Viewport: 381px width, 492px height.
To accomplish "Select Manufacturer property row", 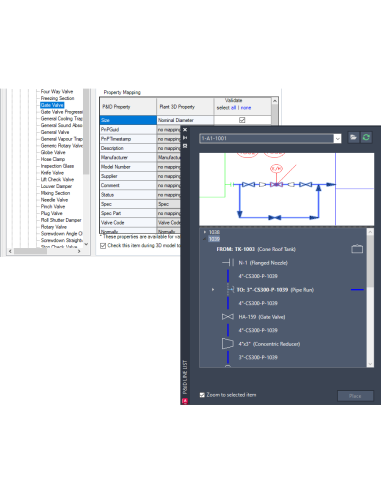I will pyautogui.click(x=128, y=157).
